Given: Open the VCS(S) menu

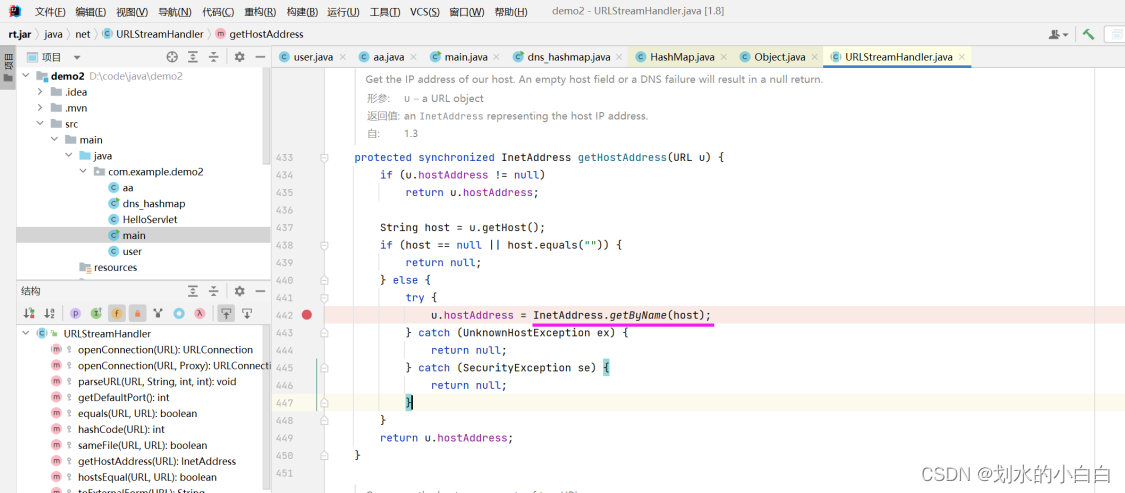Looking at the screenshot, I should click(426, 12).
